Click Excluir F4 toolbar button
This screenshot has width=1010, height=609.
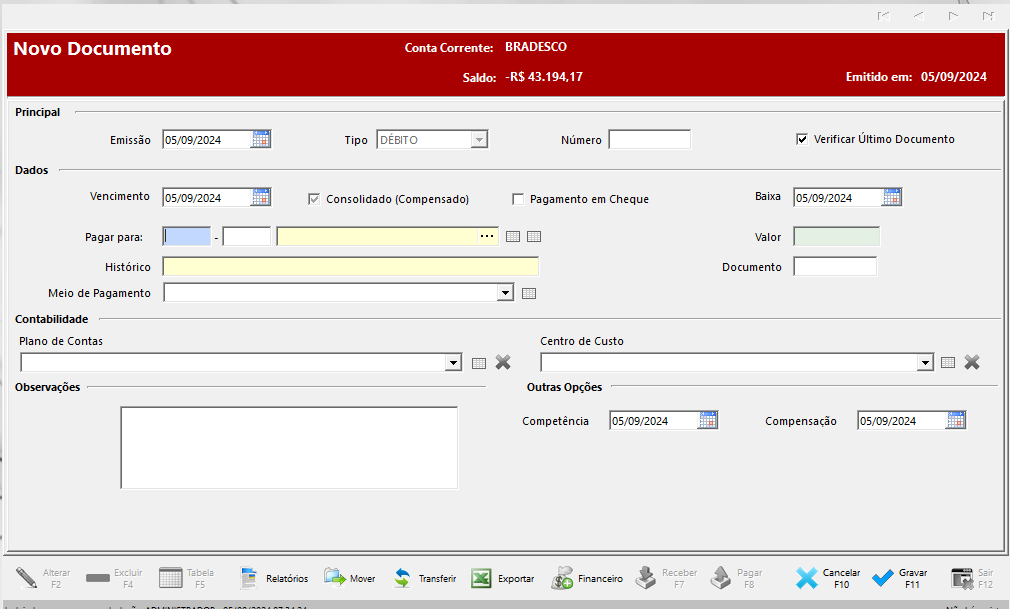coord(114,578)
